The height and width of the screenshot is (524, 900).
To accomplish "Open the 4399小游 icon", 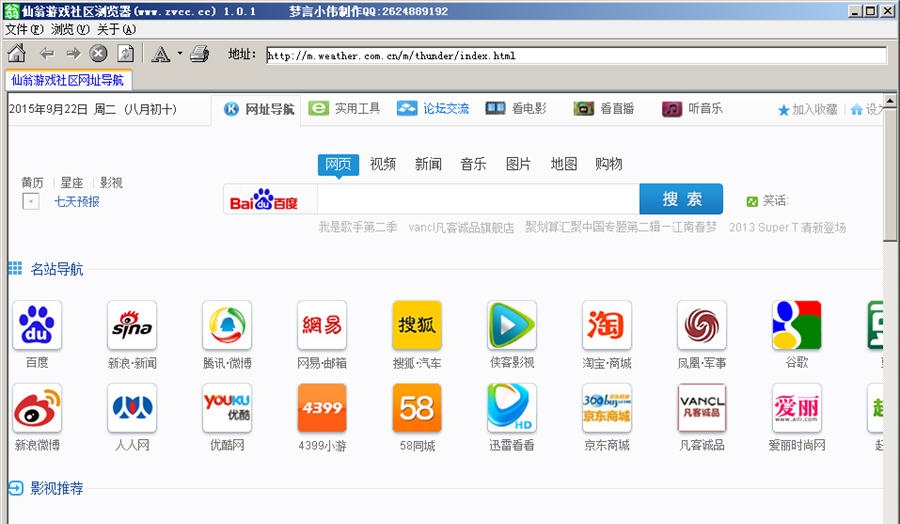I will (322, 408).
